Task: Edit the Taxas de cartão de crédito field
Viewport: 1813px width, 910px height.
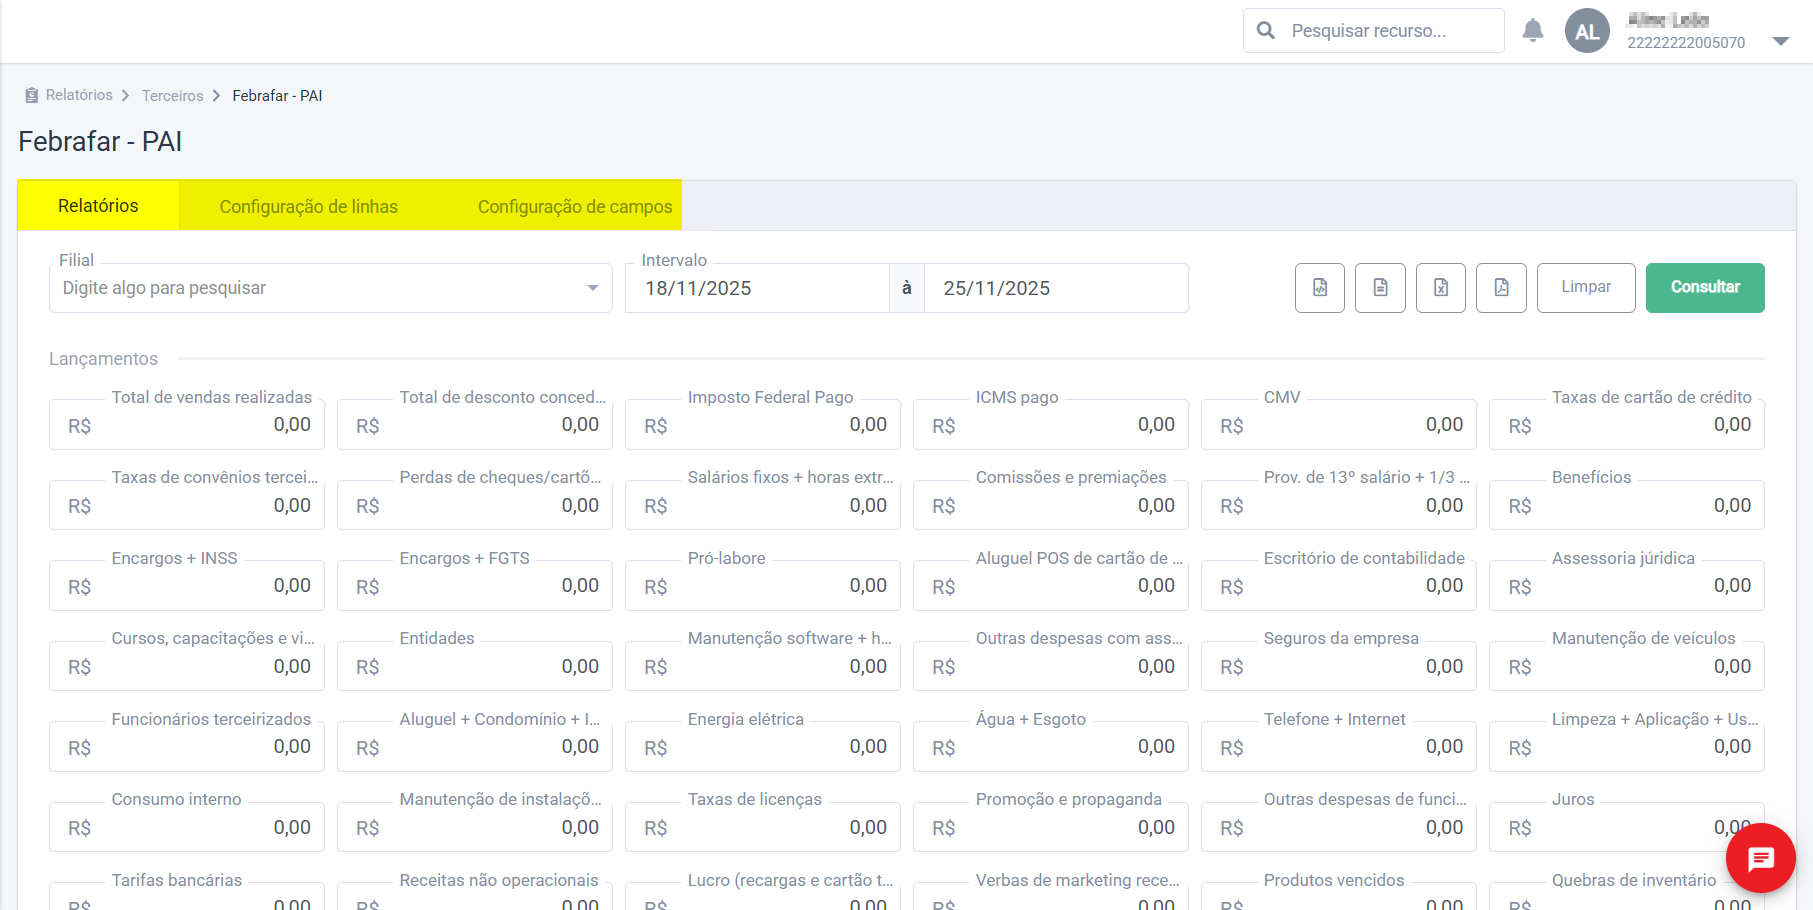Action: [x=1627, y=425]
